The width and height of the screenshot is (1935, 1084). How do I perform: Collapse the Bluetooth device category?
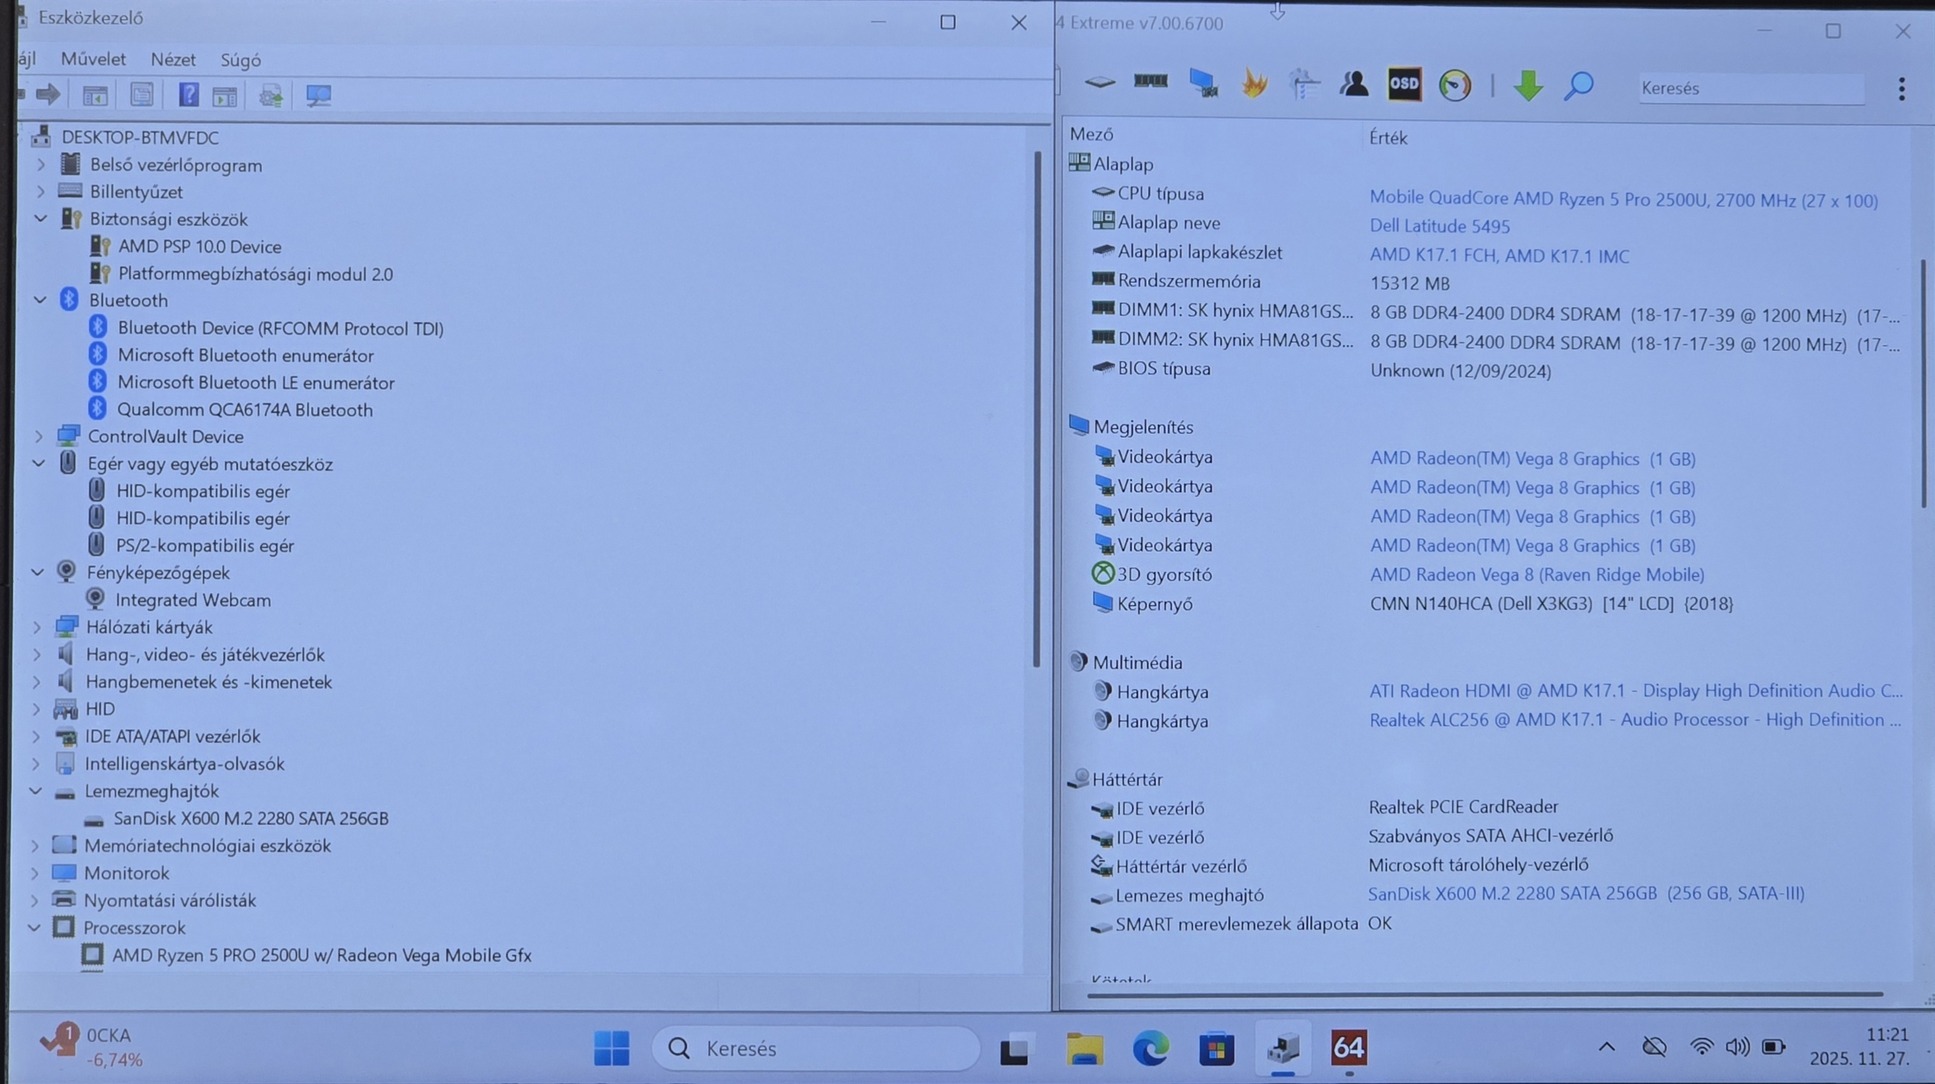(x=40, y=300)
